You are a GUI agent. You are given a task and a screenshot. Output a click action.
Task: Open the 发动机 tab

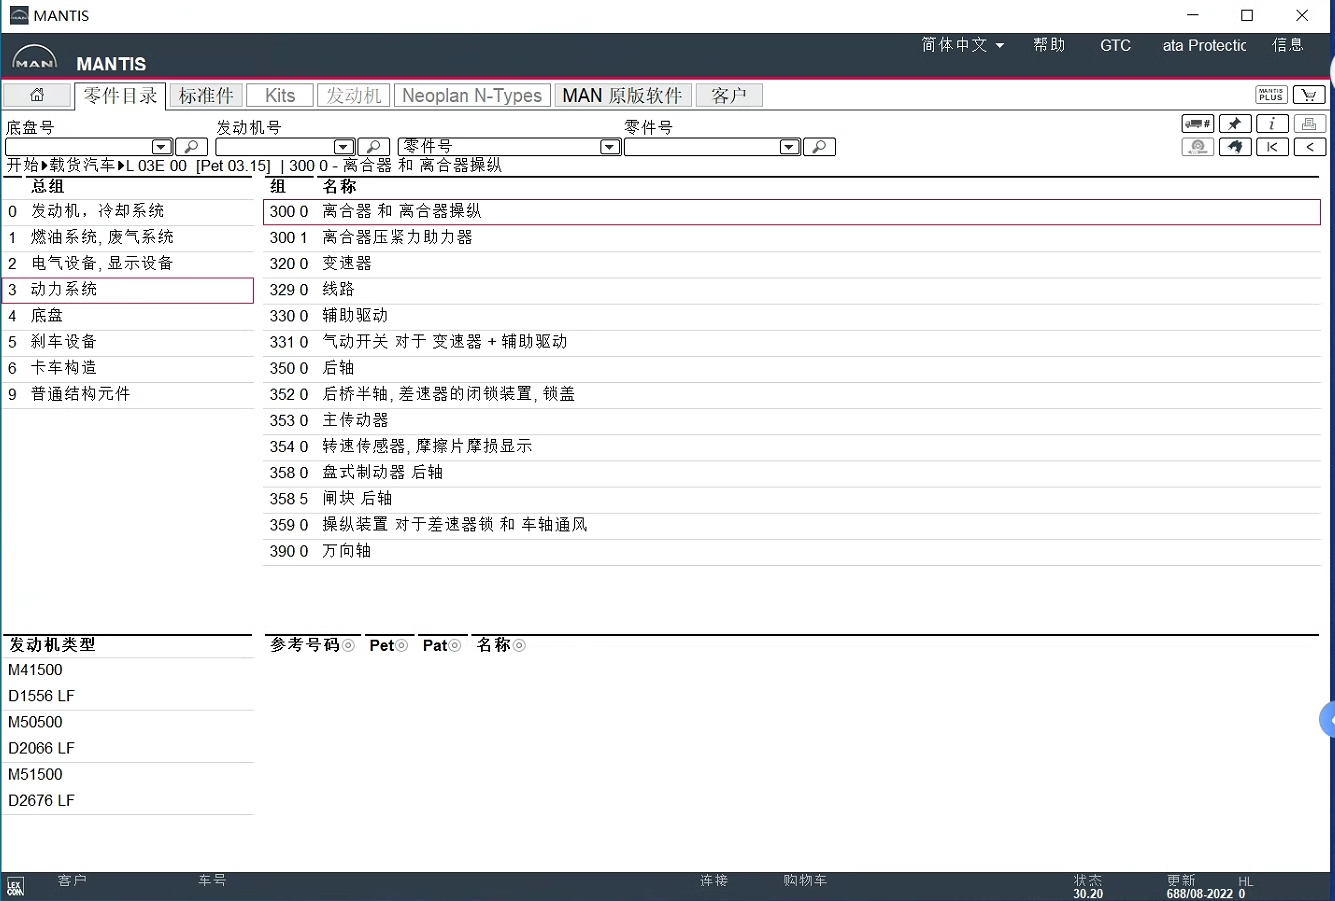point(354,95)
